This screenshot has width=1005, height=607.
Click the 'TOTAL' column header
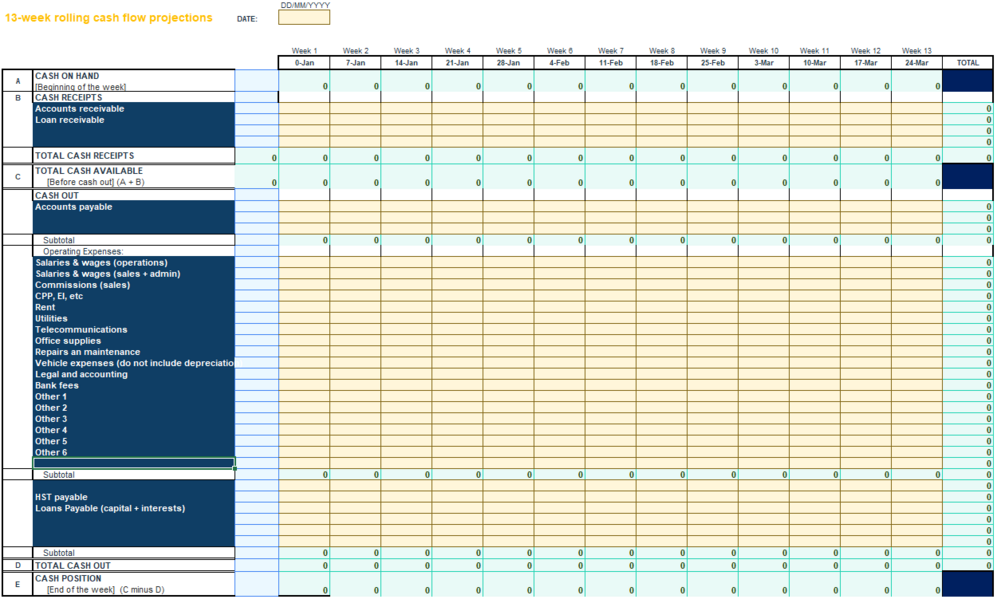[968, 63]
